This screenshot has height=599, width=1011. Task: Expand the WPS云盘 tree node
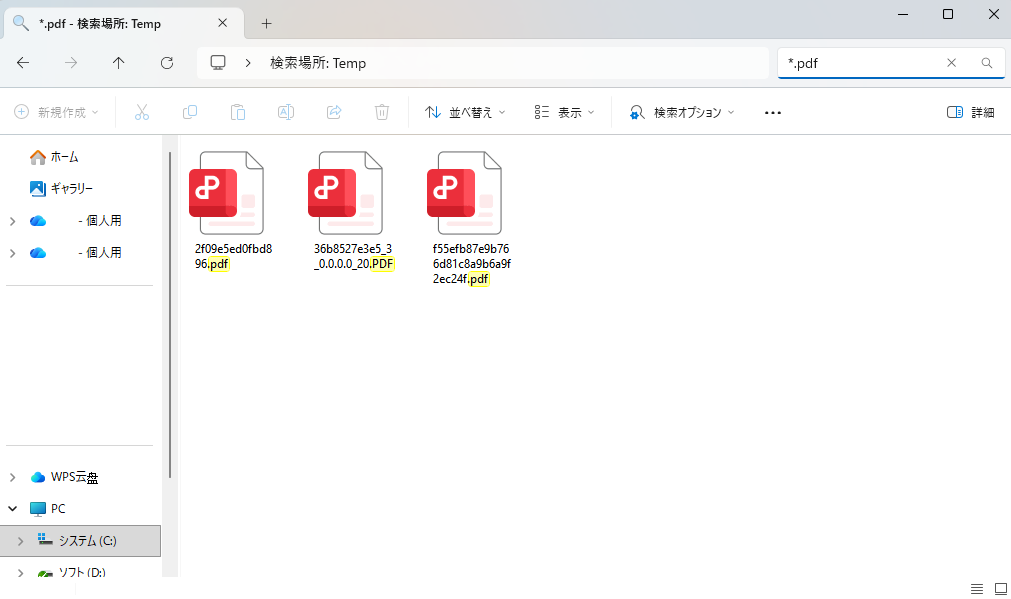(13, 477)
